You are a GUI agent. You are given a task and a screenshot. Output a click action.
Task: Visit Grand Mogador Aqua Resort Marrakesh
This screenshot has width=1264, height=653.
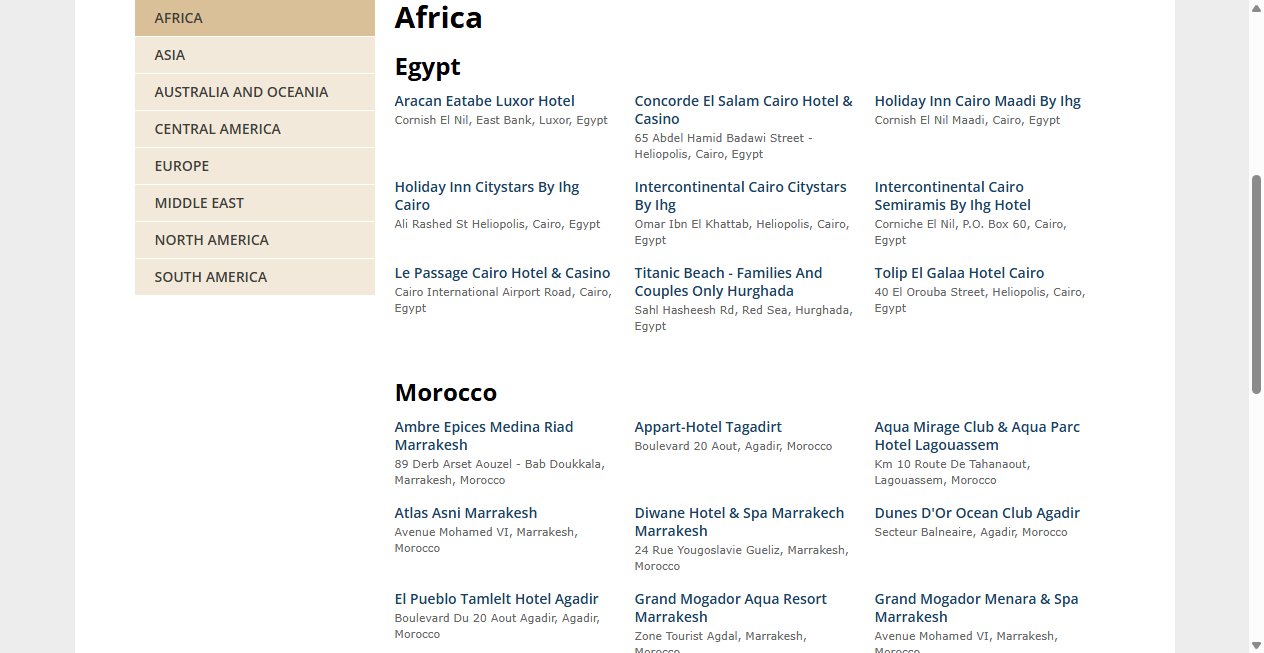730,608
